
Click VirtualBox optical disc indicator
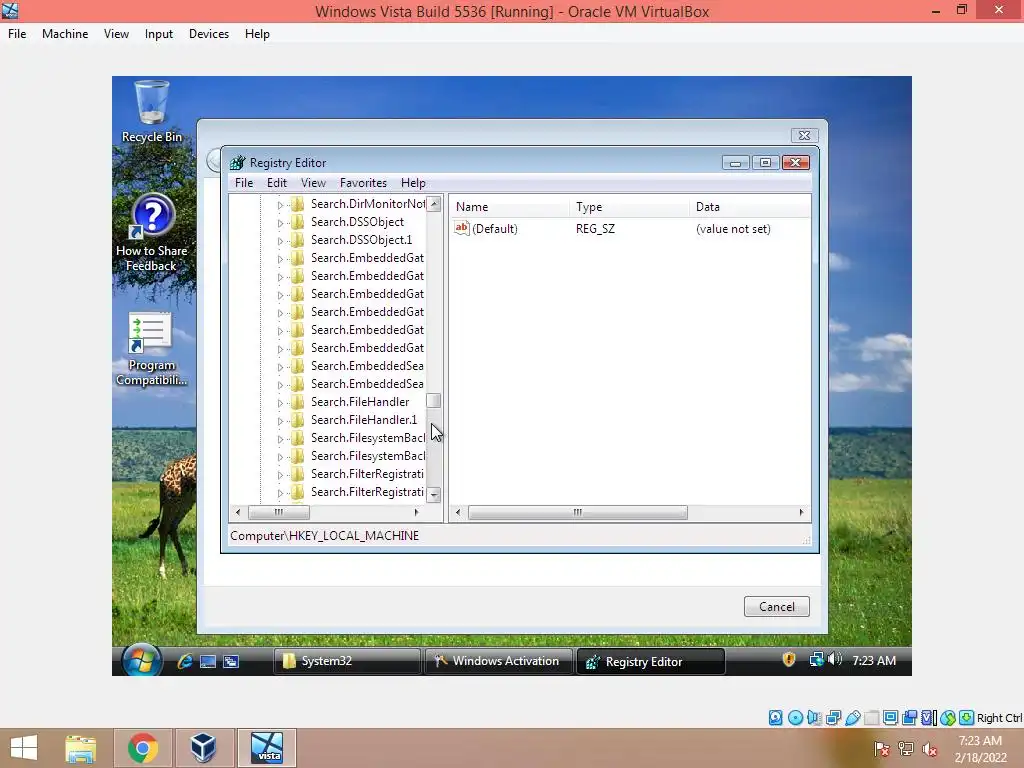coord(795,718)
